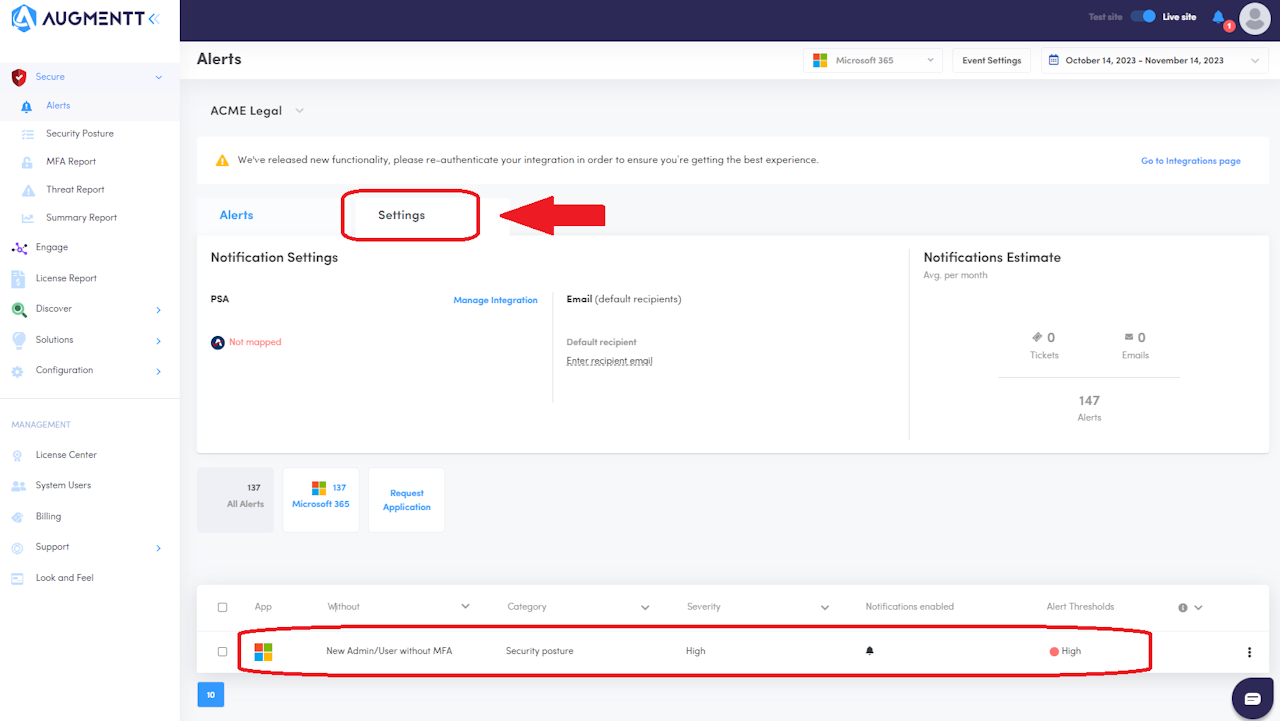The height and width of the screenshot is (721, 1280).
Task: Open the date range picker dropdown
Action: [1154, 61]
